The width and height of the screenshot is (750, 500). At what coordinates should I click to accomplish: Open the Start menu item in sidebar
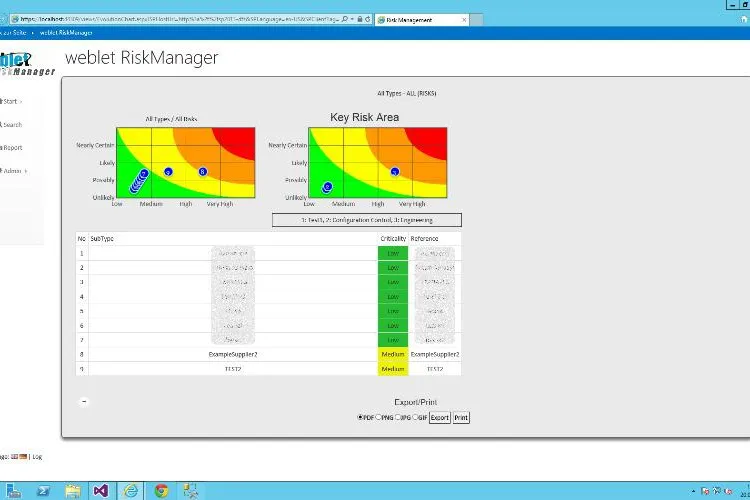[x=10, y=101]
